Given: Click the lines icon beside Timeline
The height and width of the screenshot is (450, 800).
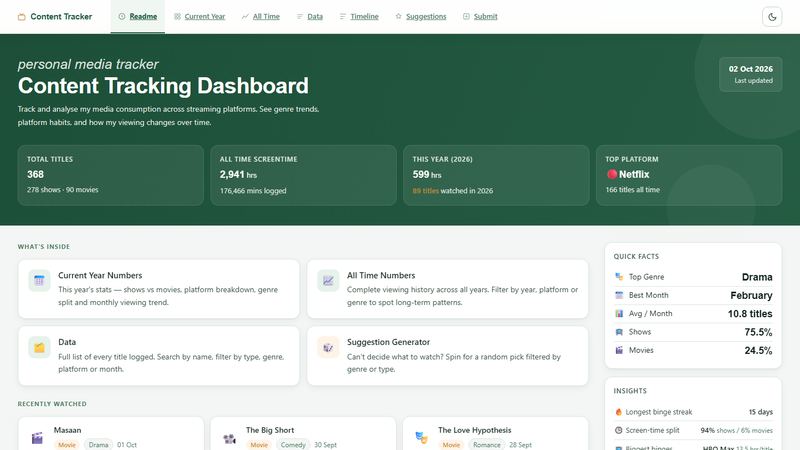Looking at the screenshot, I should [x=343, y=16].
